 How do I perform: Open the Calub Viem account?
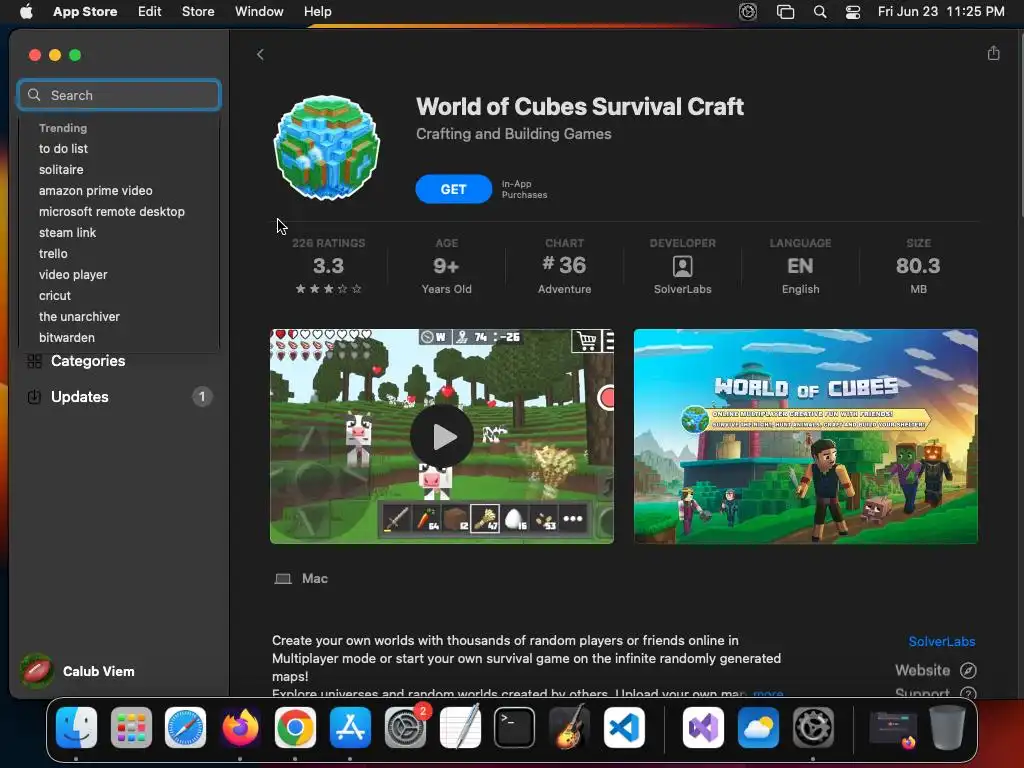point(77,671)
